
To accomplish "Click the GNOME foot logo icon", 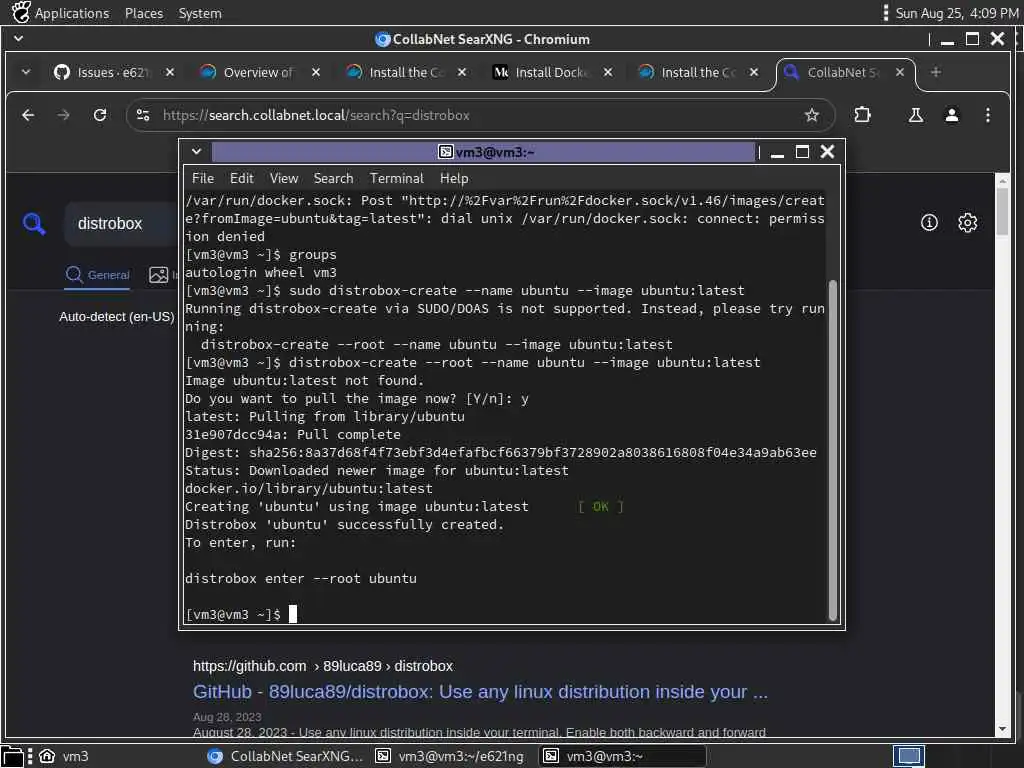I will [21, 12].
